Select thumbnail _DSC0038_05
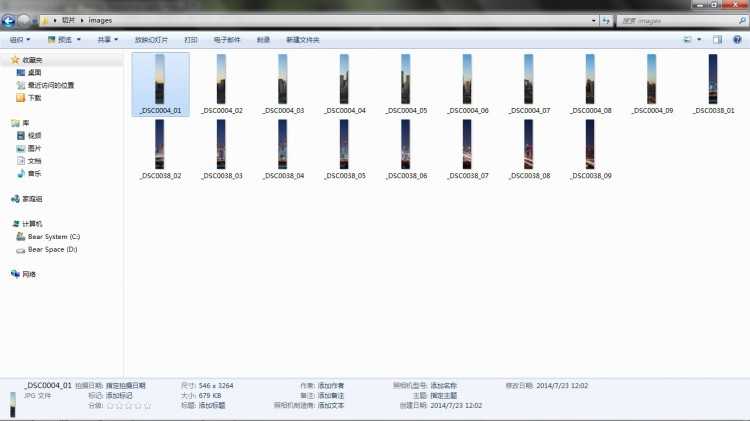Image resolution: width=750 pixels, height=421 pixels. tap(344, 146)
